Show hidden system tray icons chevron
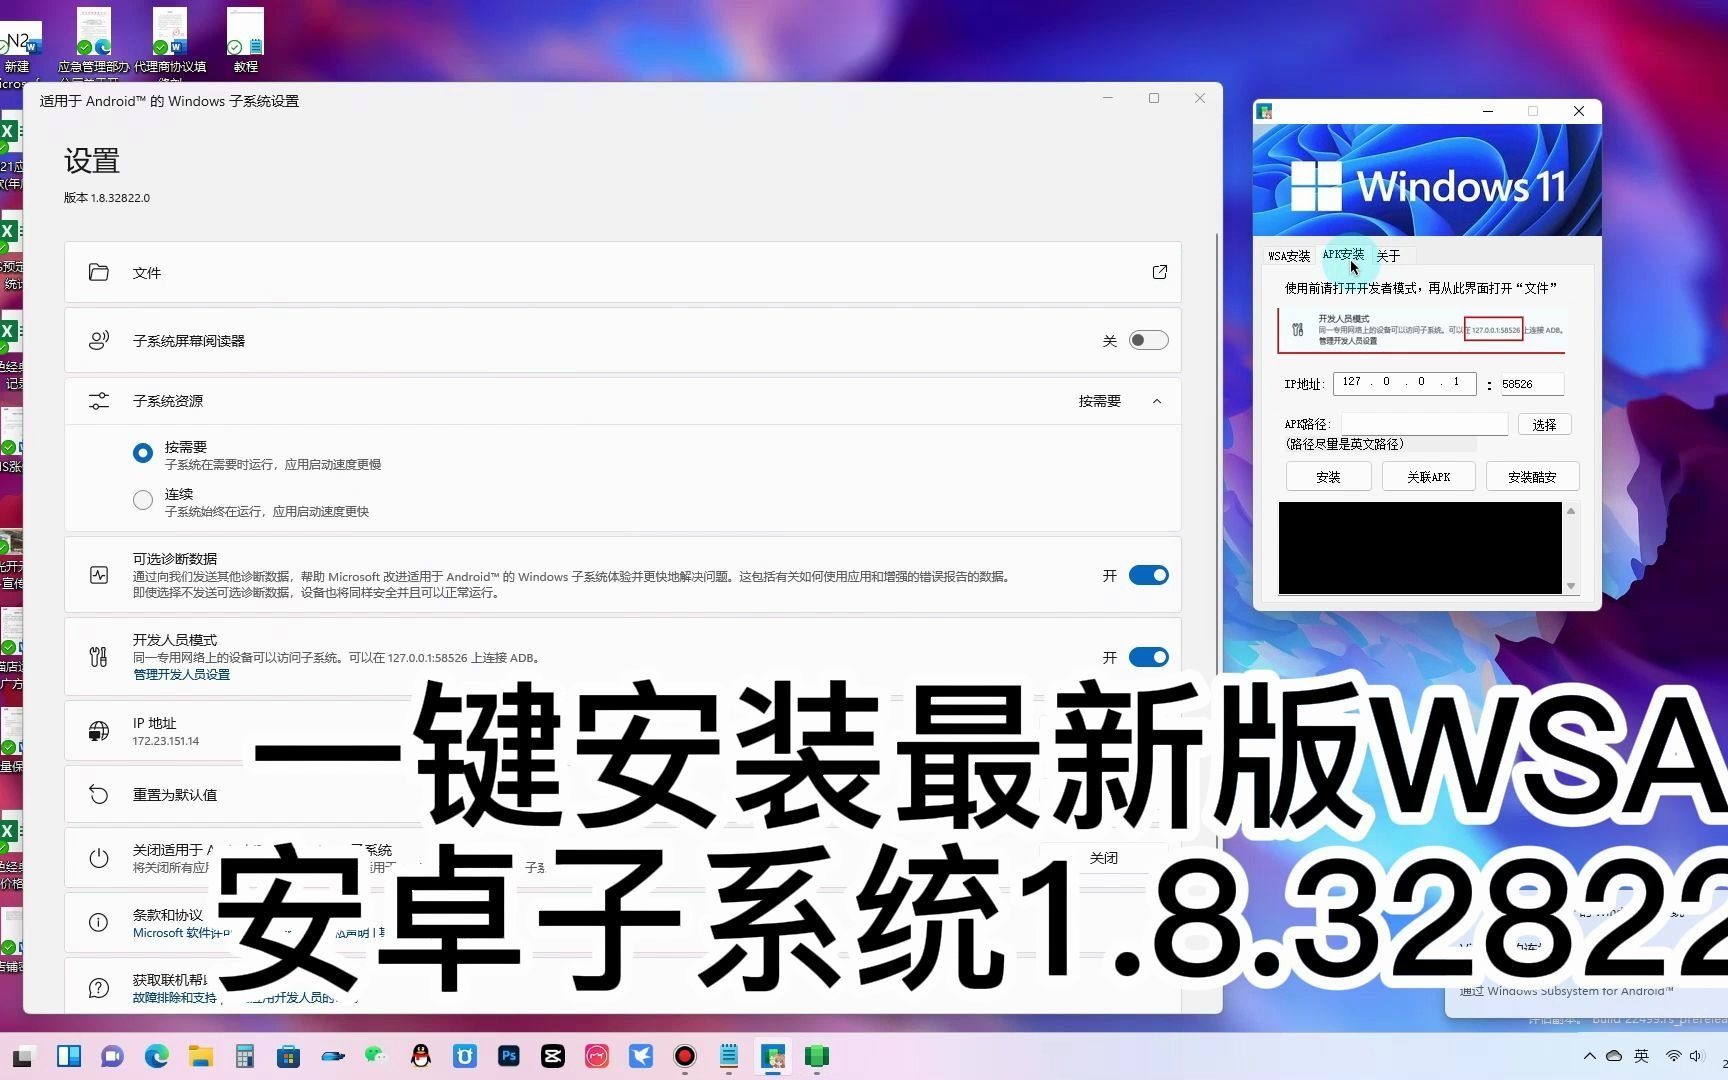The width and height of the screenshot is (1728, 1080). pos(1590,1056)
